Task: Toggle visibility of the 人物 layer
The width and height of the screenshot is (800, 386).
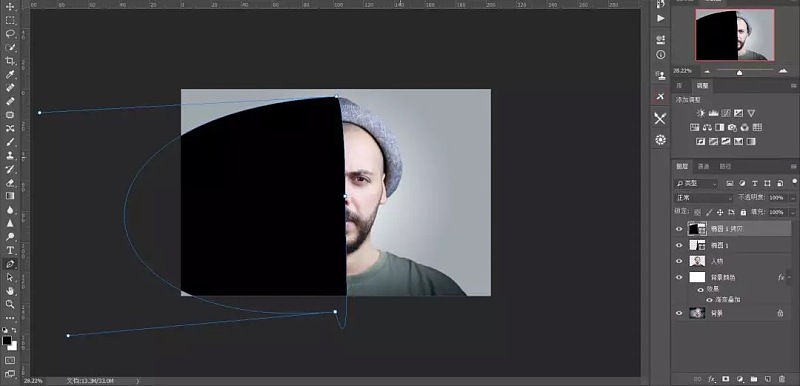Action: coord(679,261)
